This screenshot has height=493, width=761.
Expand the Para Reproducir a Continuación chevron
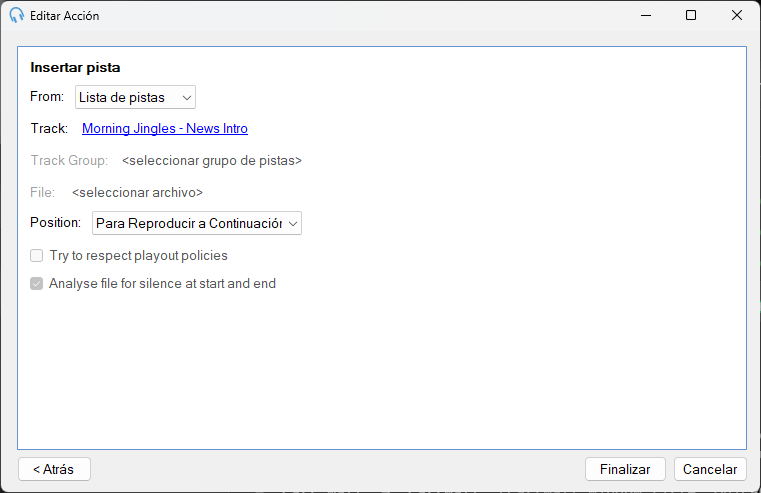[293, 224]
